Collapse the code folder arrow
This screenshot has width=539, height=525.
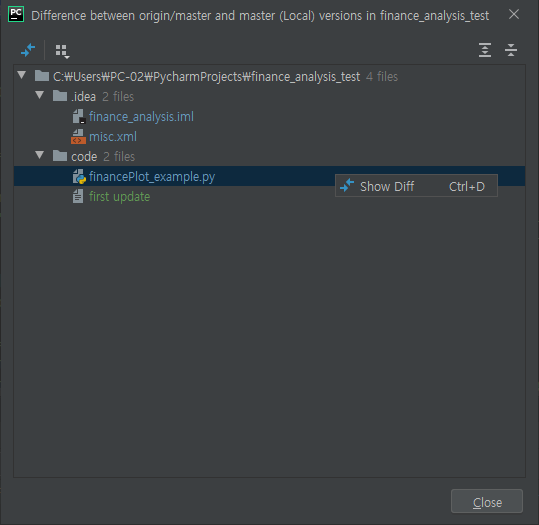click(40, 155)
